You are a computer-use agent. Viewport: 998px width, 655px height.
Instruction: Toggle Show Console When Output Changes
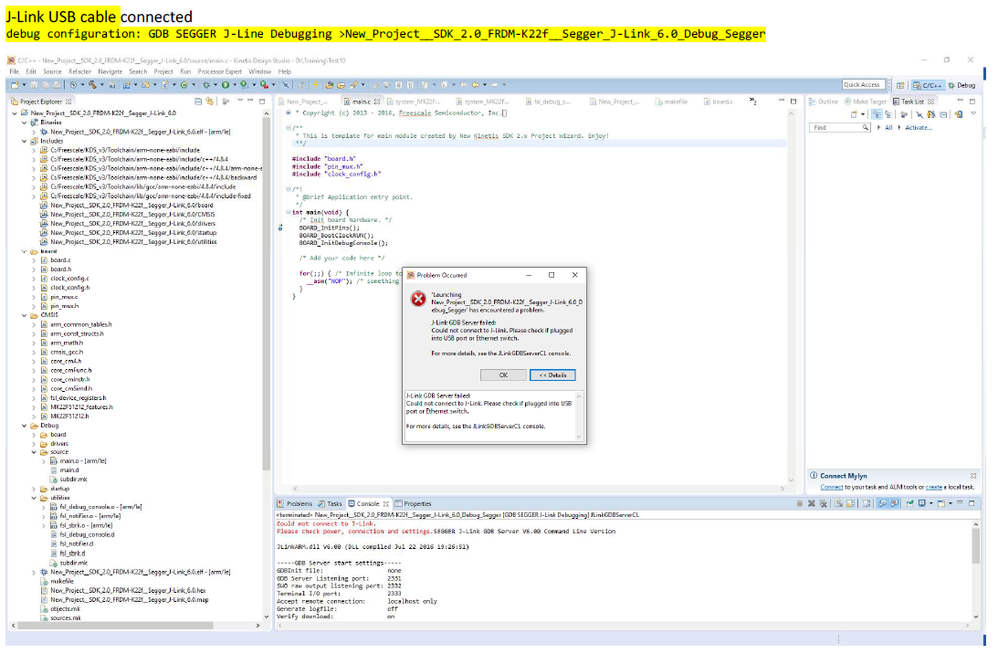882,504
